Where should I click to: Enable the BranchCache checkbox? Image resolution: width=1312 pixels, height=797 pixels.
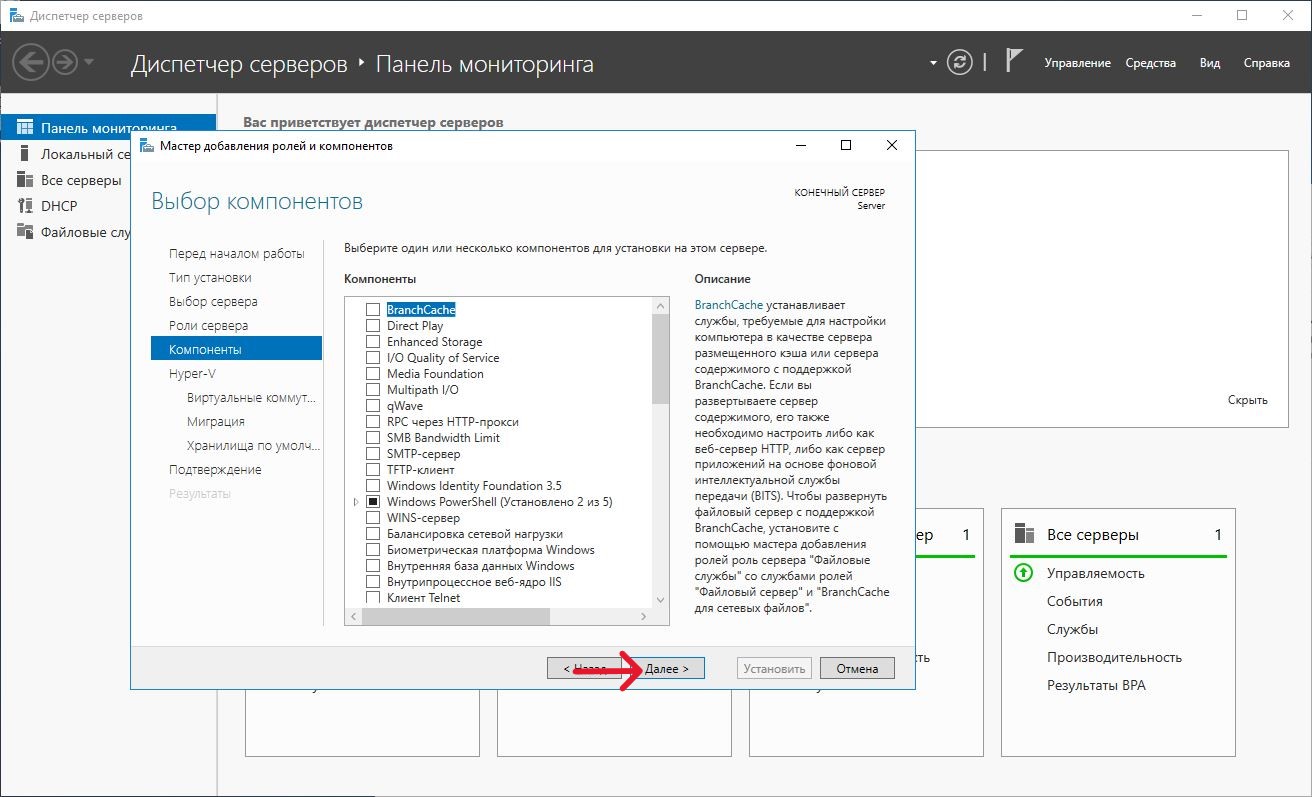[373, 310]
